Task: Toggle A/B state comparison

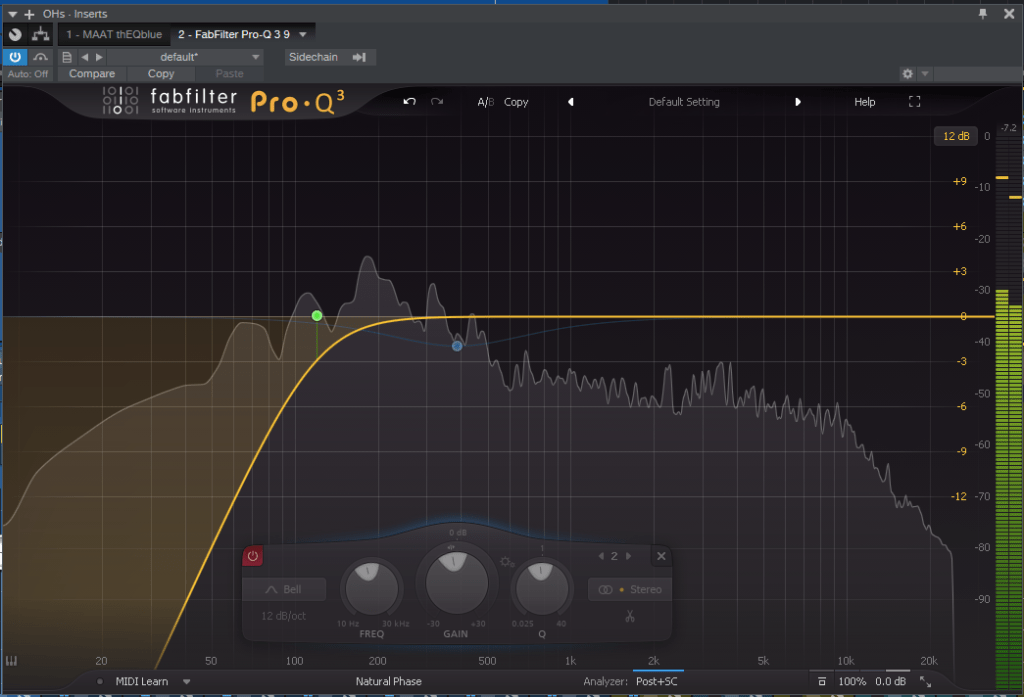Action: pos(485,102)
